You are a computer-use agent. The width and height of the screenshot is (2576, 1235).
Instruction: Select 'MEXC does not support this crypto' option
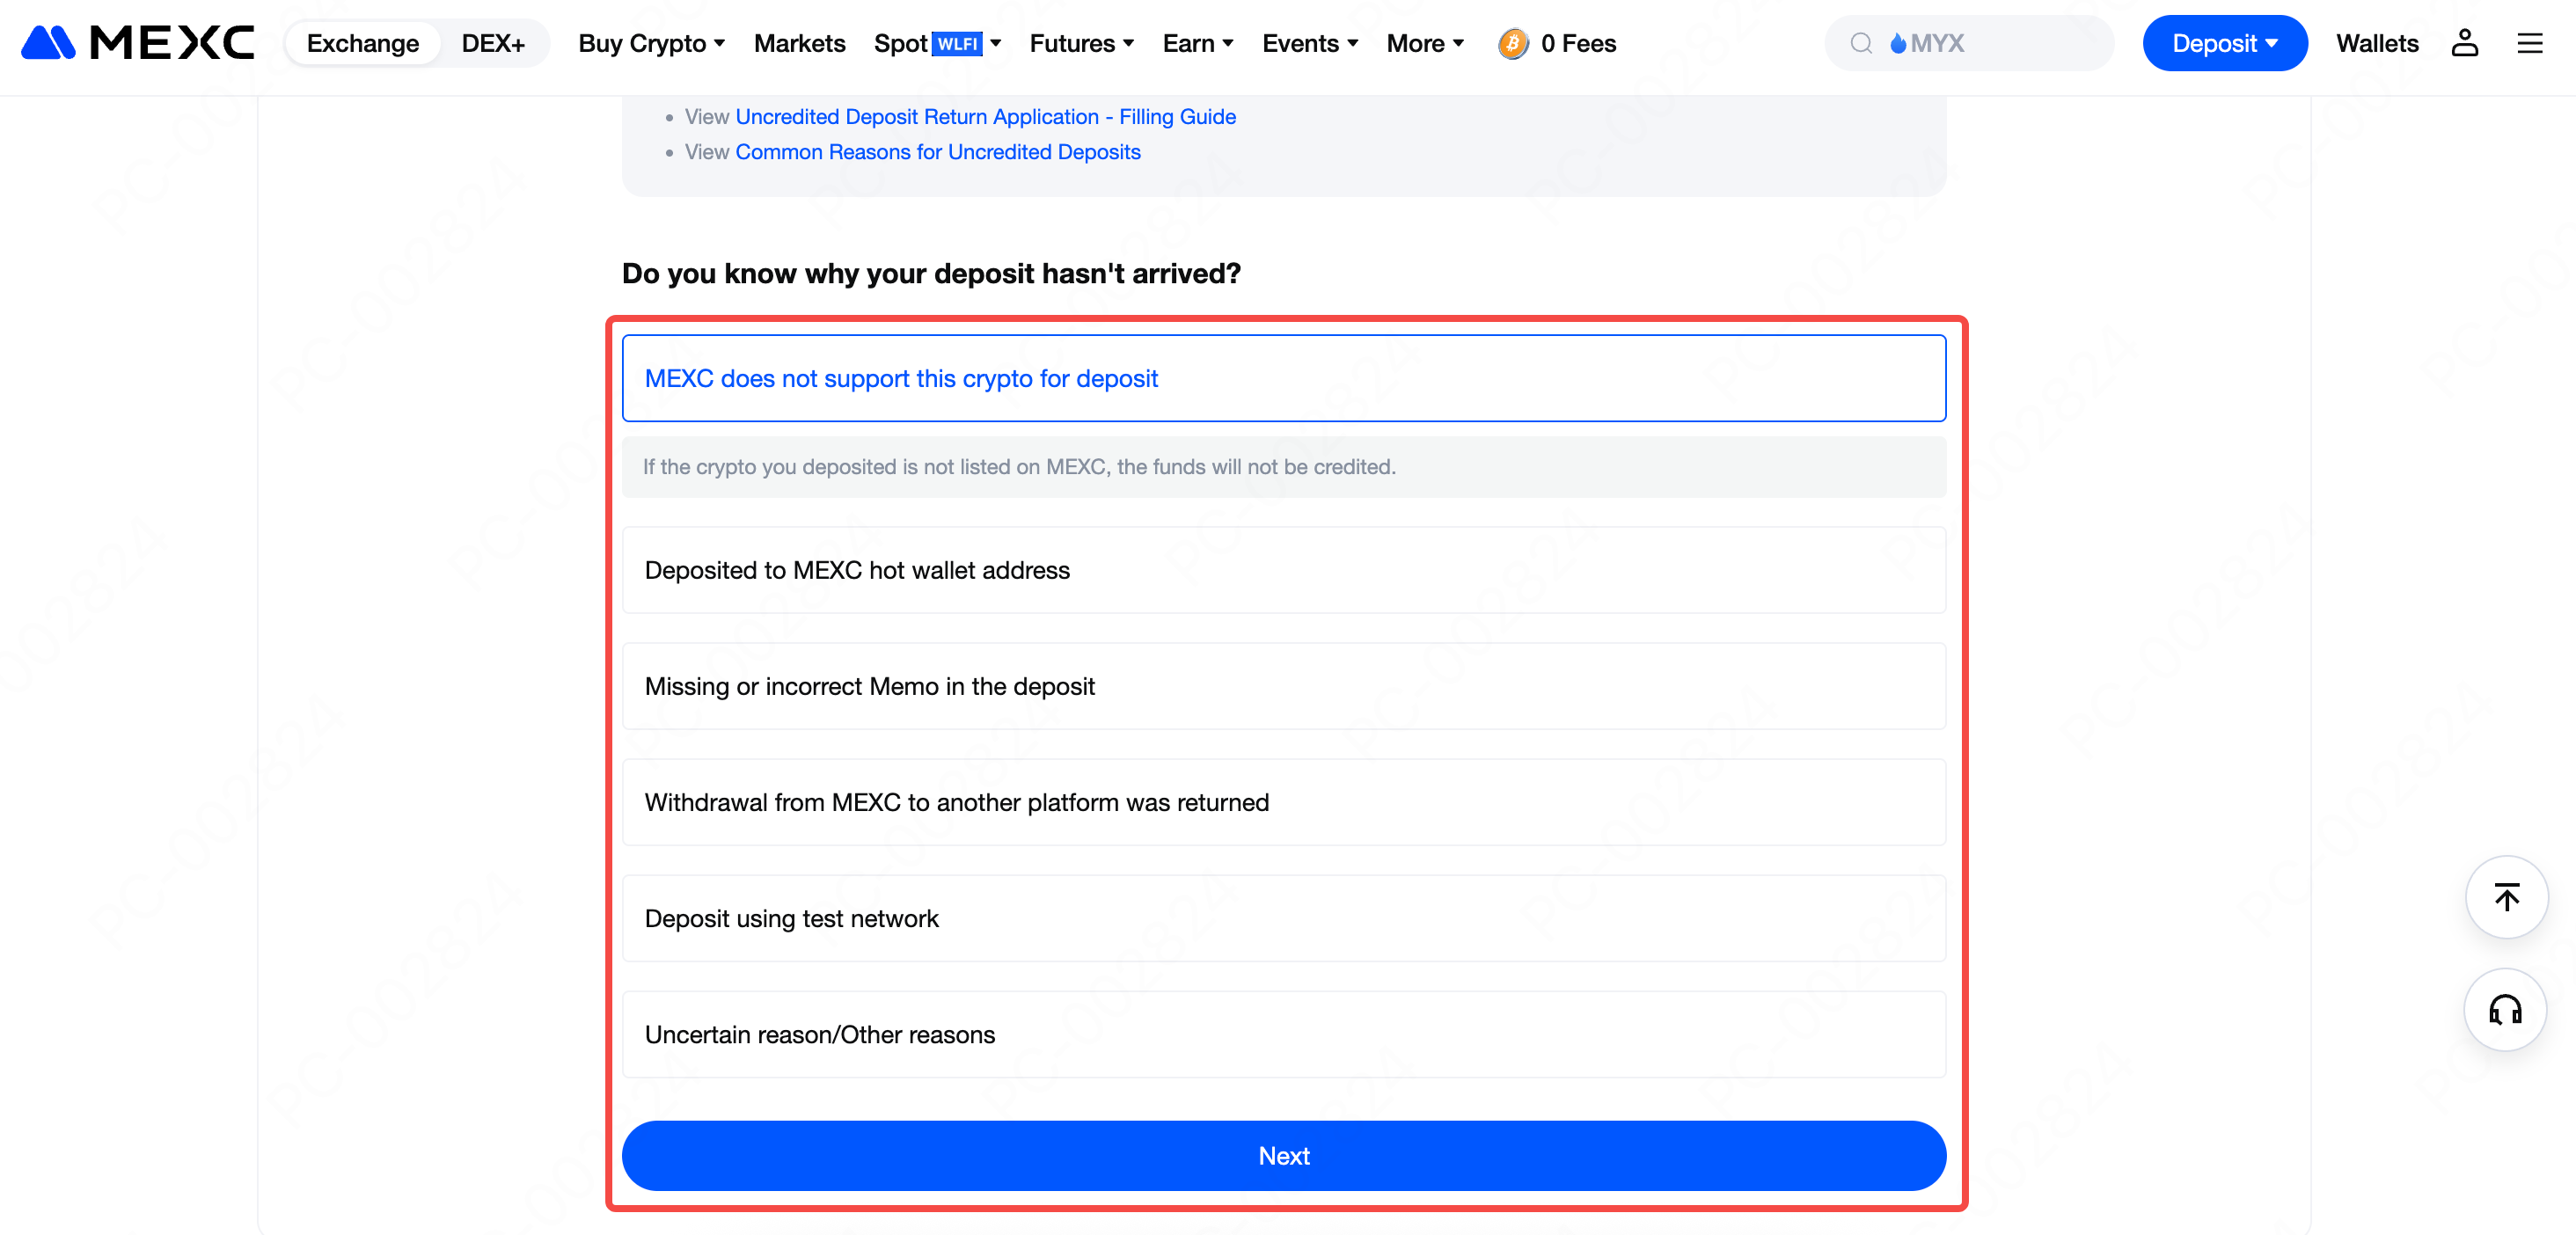[x=1283, y=378]
